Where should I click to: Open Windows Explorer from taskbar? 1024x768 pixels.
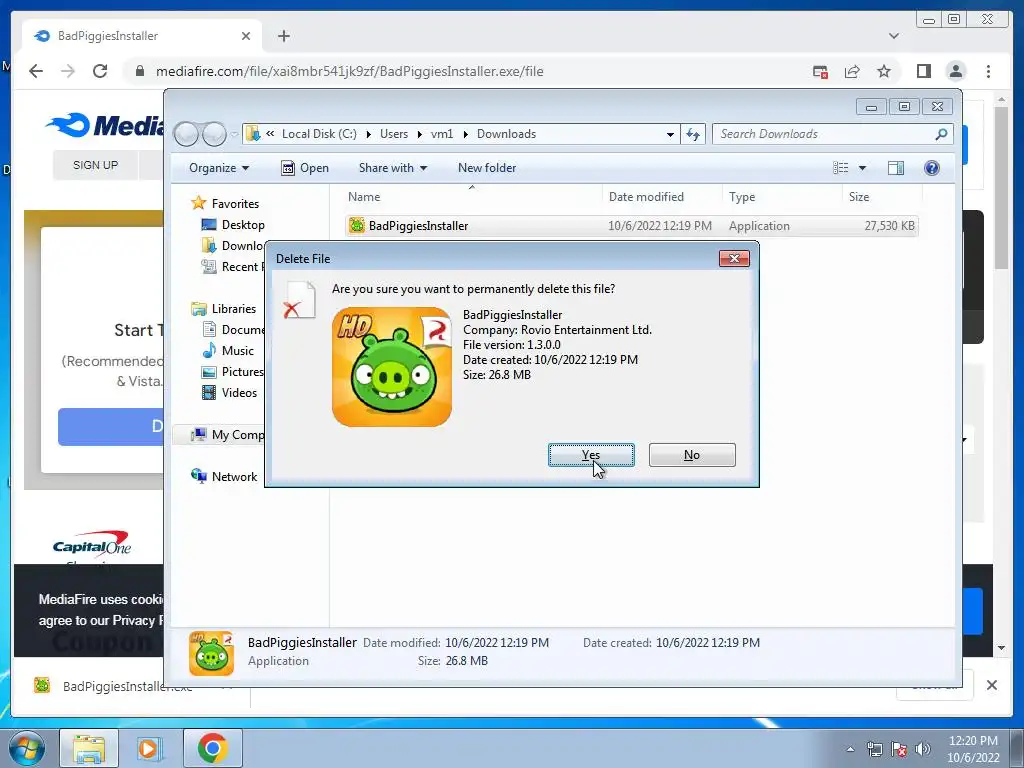tap(89, 748)
